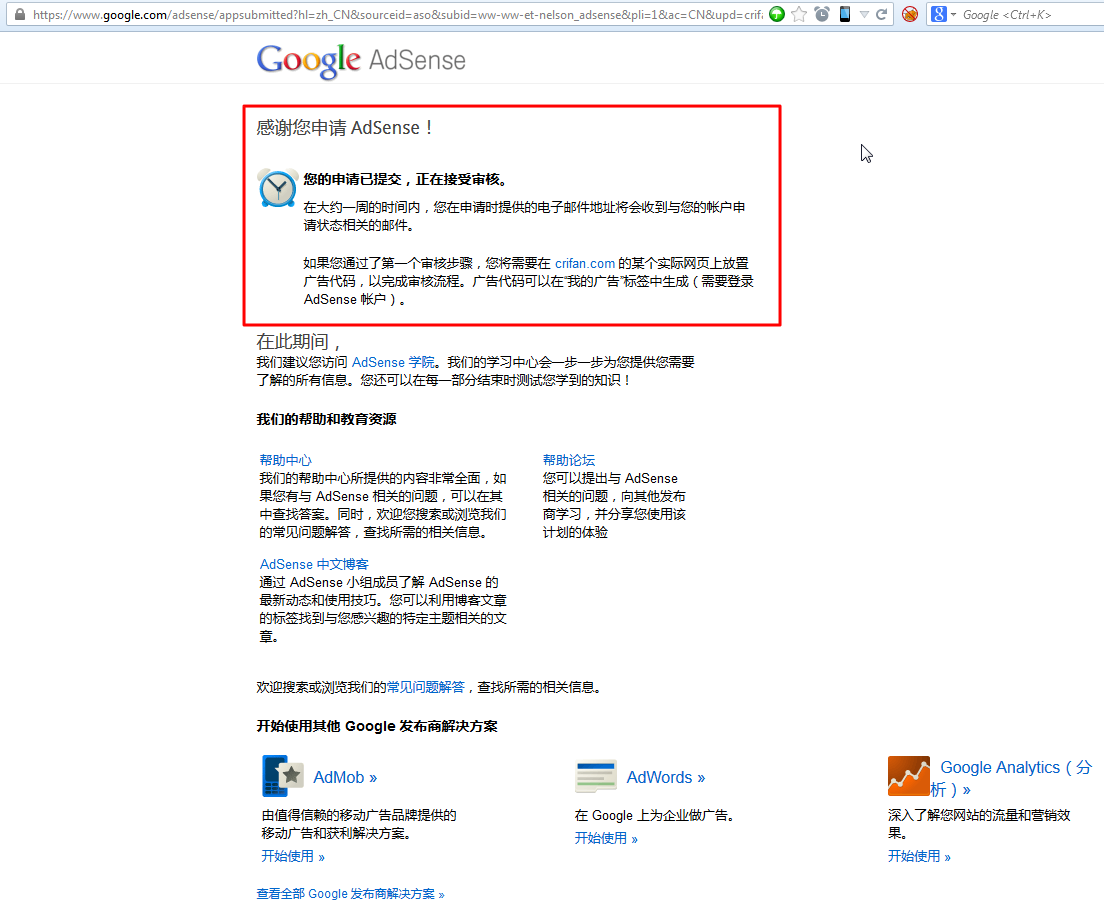Open the Google Analytics（分析）» link
This screenshot has width=1104, height=910.
pos(1012,778)
